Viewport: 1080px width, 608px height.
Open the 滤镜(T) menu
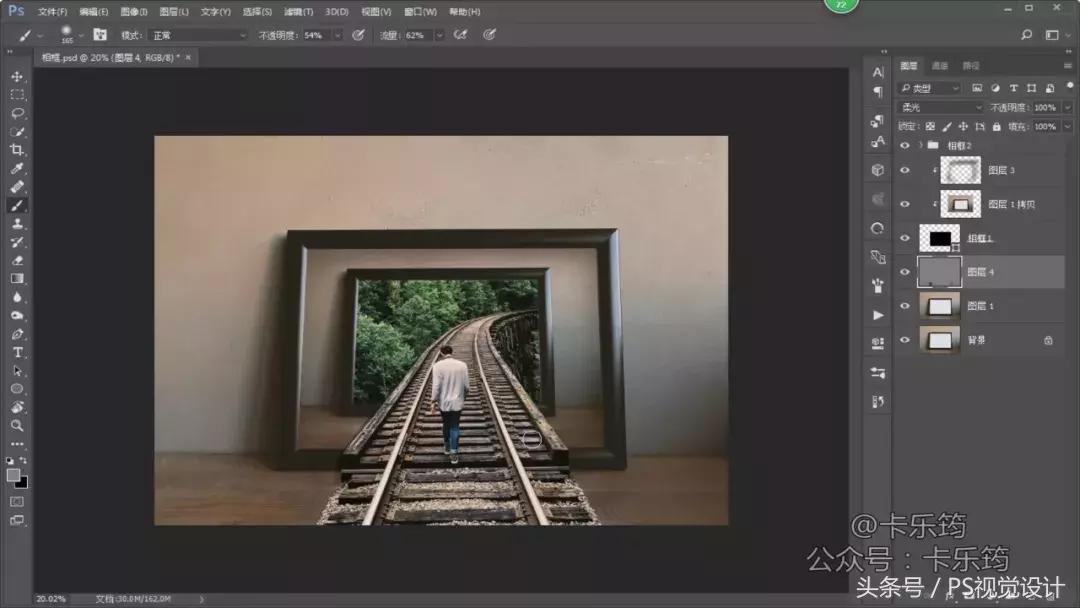(x=298, y=12)
